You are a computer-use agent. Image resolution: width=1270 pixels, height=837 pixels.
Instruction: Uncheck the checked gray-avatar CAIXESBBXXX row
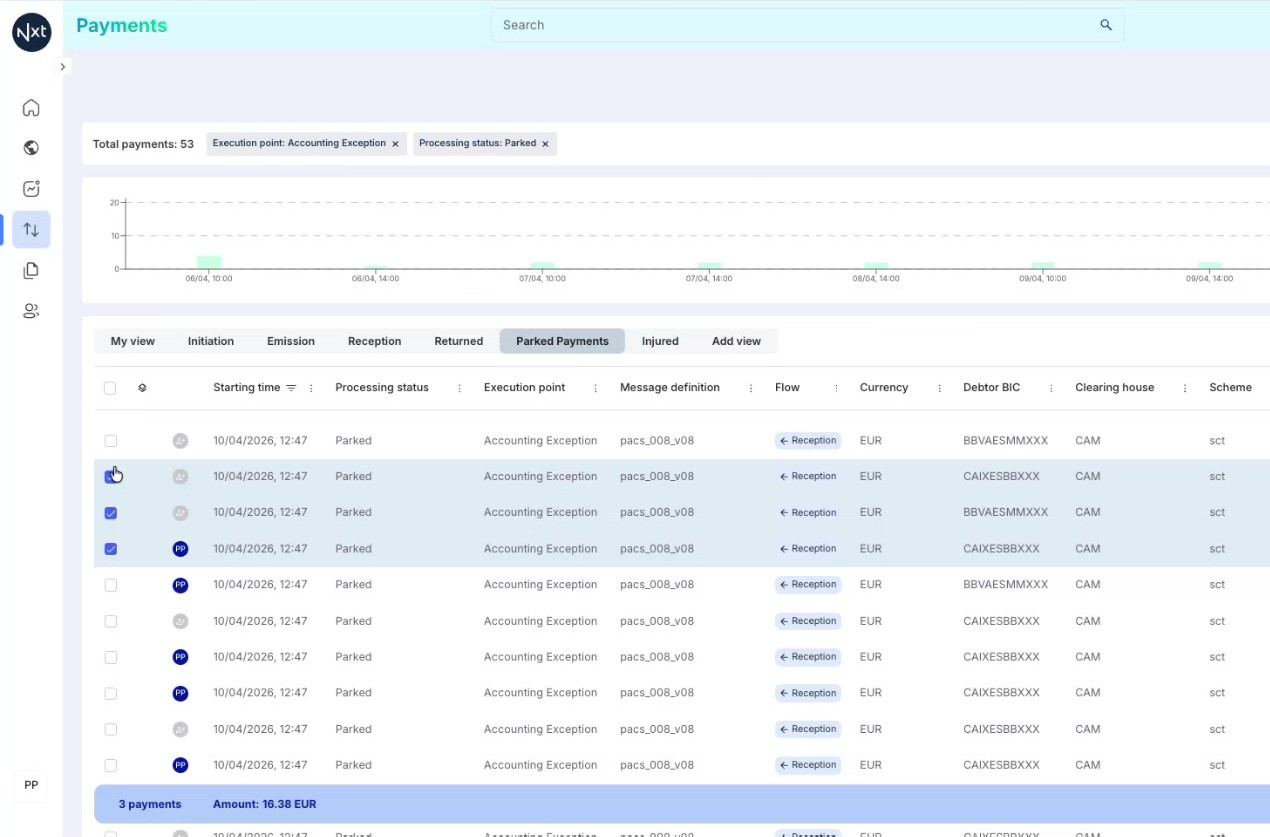(111, 477)
